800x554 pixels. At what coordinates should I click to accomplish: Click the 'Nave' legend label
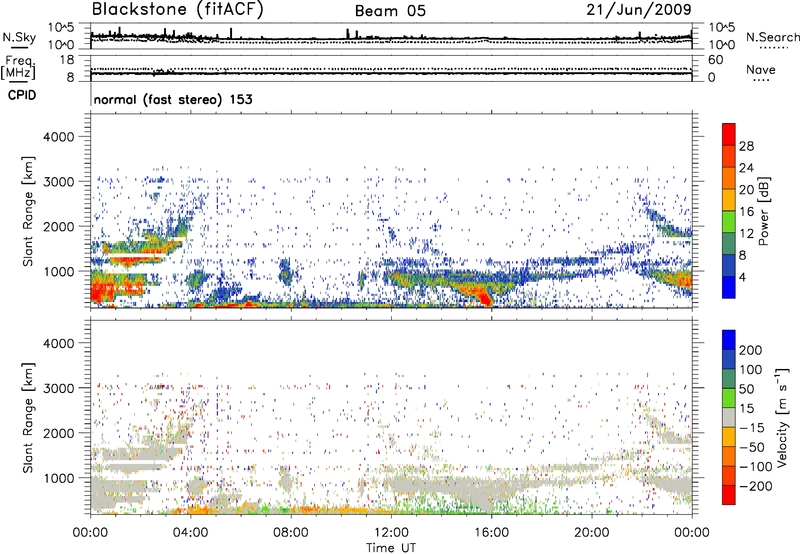click(761, 69)
